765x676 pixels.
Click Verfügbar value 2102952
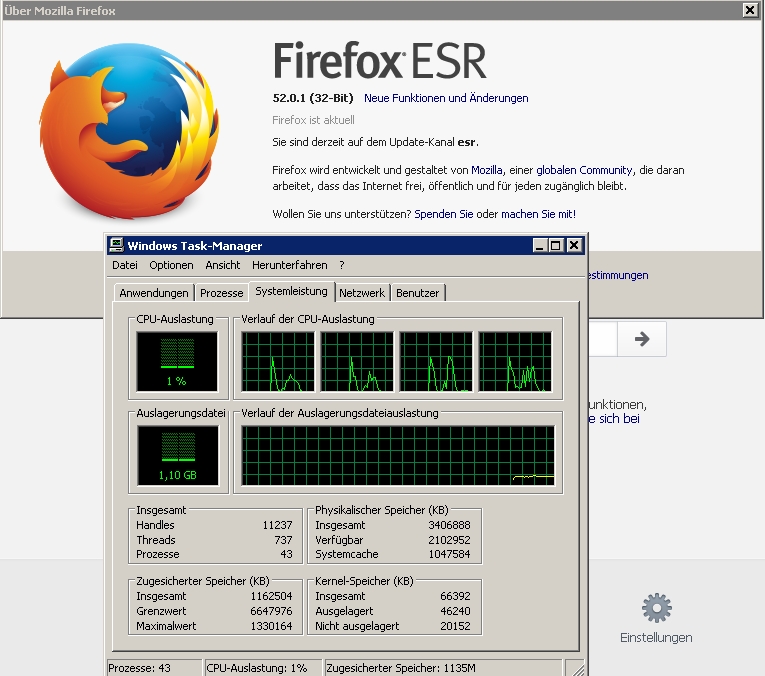[x=449, y=540]
